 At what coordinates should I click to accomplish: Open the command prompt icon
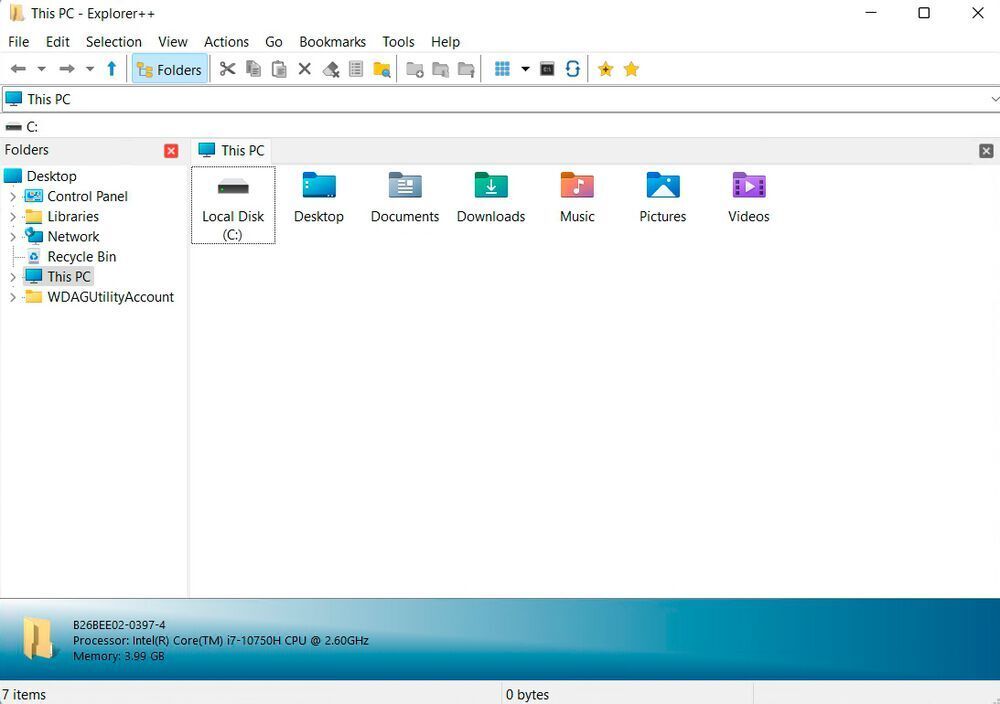pyautogui.click(x=547, y=69)
